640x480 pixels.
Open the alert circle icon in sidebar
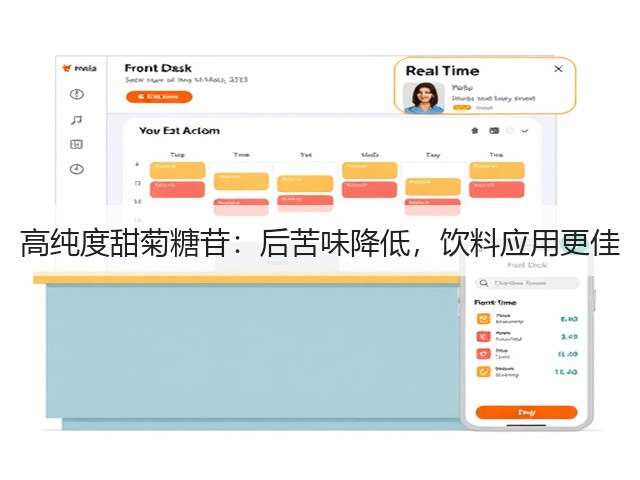tap(77, 94)
